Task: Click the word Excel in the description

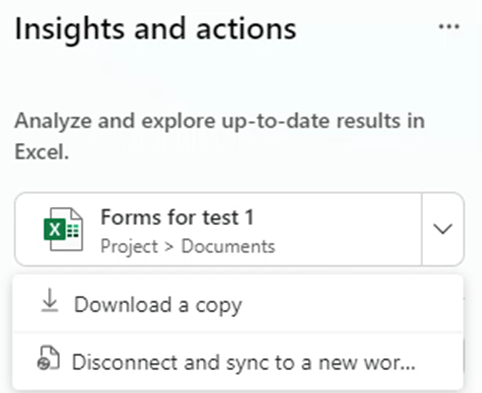Action: (x=42, y=152)
